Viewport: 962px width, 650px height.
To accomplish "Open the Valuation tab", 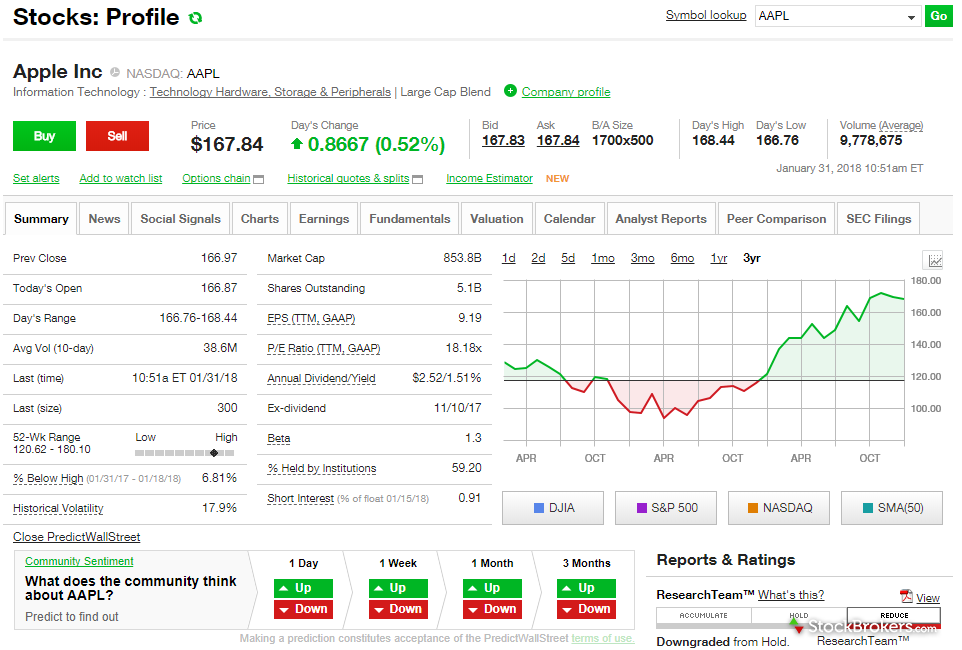I will tap(497, 219).
